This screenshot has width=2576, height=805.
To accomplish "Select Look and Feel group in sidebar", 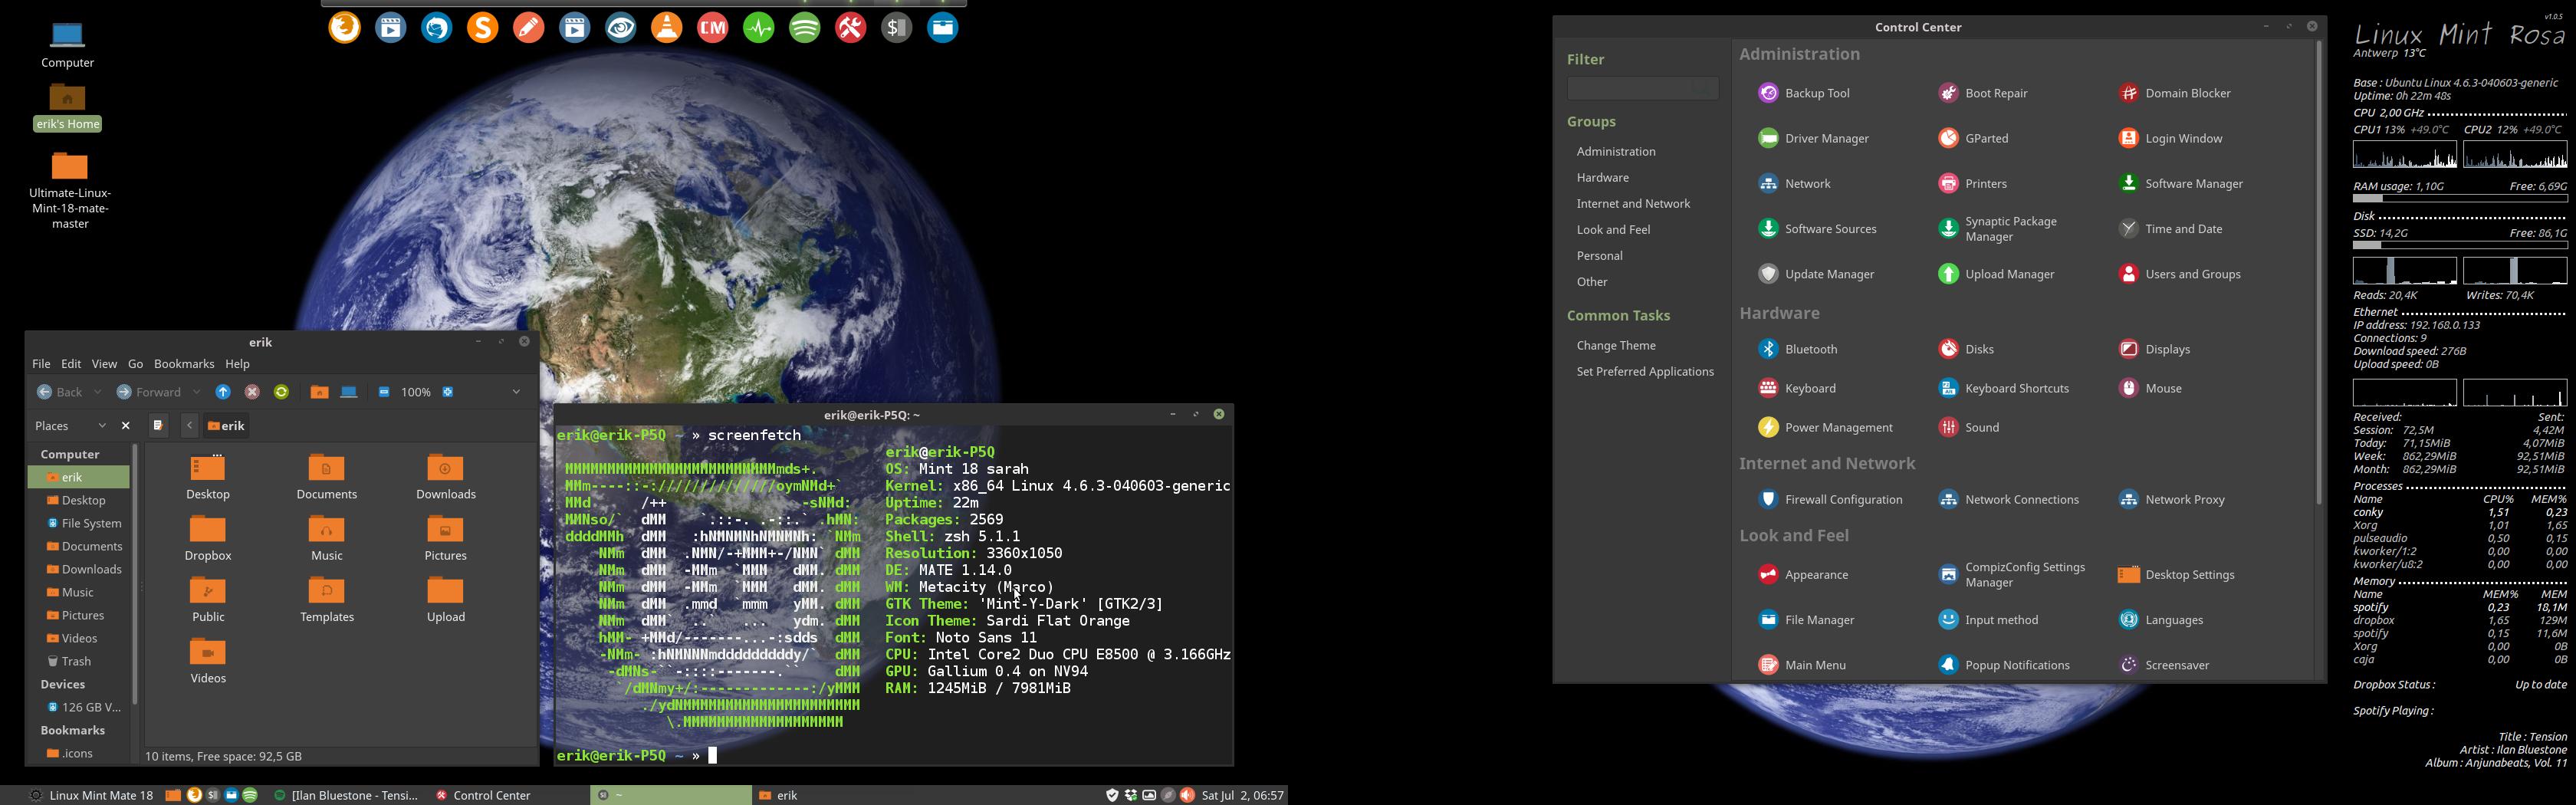I will (x=1613, y=229).
